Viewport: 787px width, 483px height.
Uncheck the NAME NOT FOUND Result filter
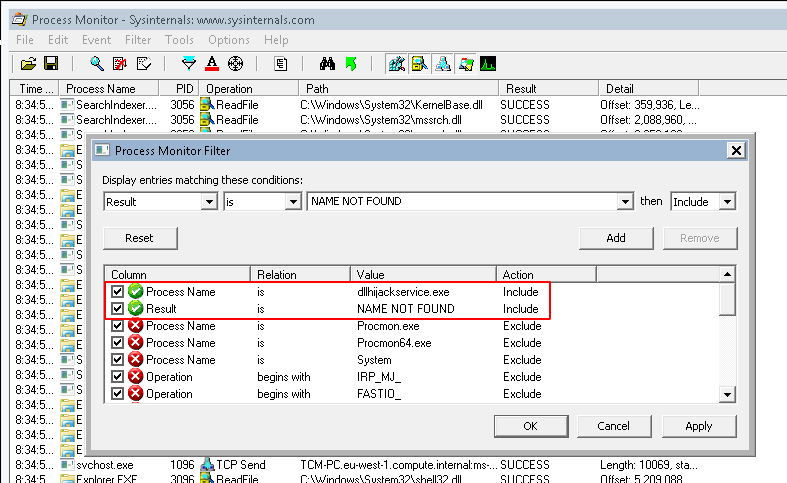click(118, 309)
